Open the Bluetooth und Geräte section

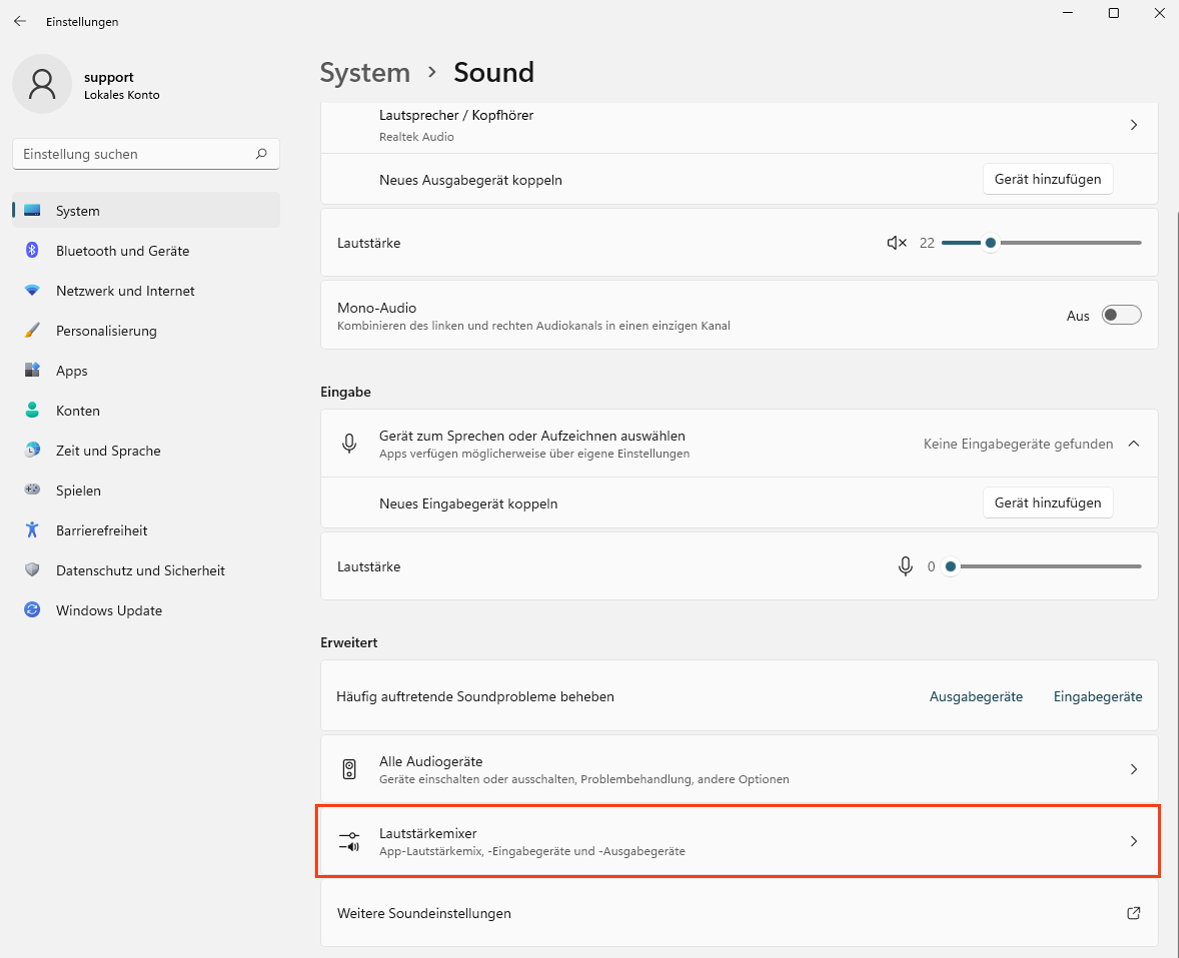click(122, 251)
